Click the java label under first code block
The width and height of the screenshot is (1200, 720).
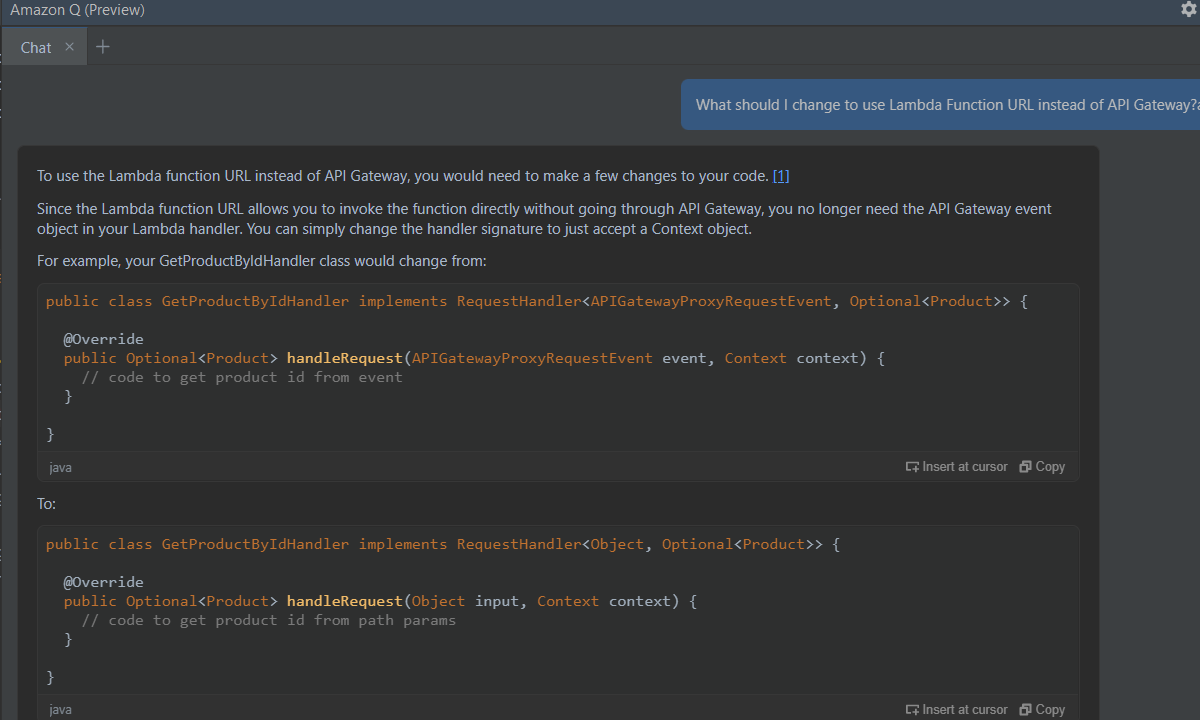point(60,467)
